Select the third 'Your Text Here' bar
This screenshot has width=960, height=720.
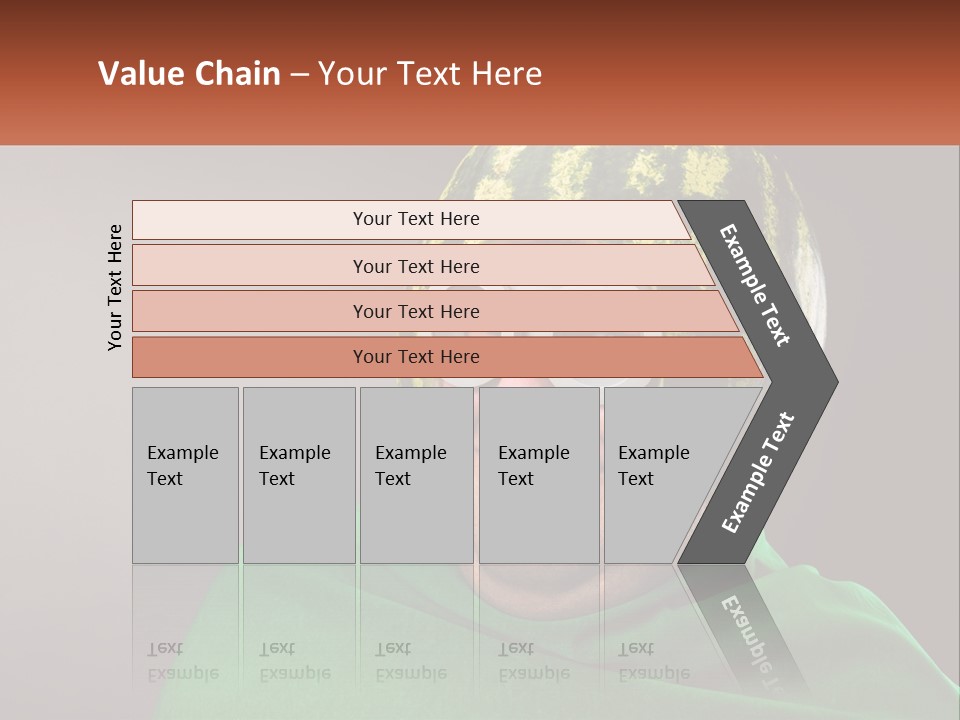[435, 311]
